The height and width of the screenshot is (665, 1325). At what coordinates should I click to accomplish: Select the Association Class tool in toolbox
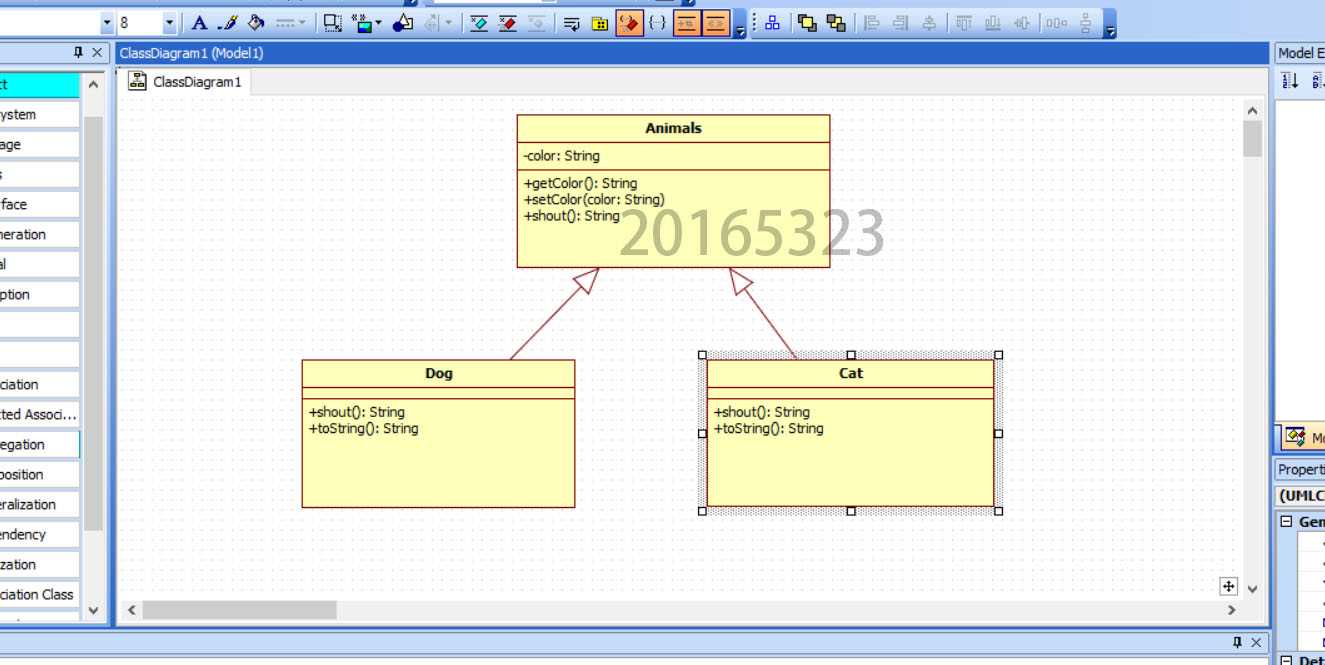tap(39, 595)
